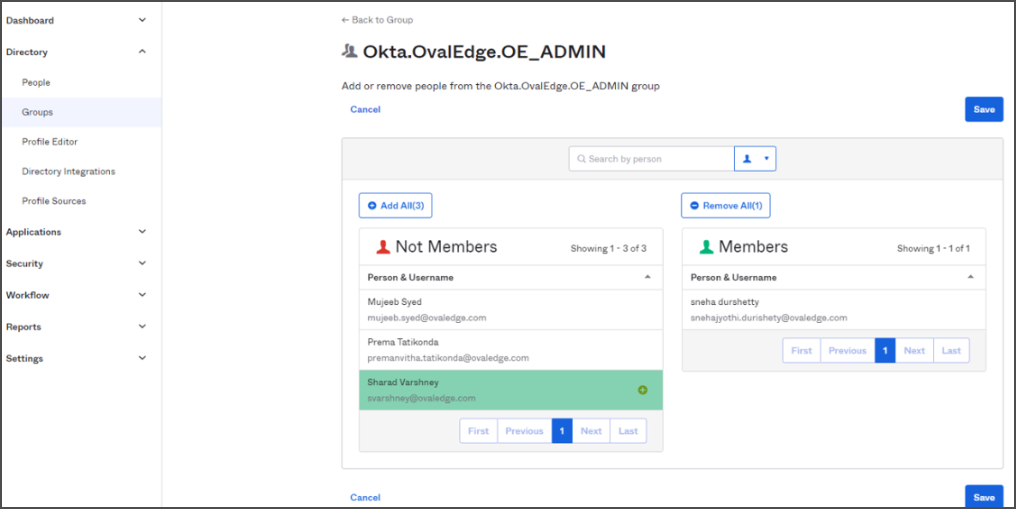Click Last in Not Members pagination
The width and height of the screenshot is (1016, 509).
point(629,431)
